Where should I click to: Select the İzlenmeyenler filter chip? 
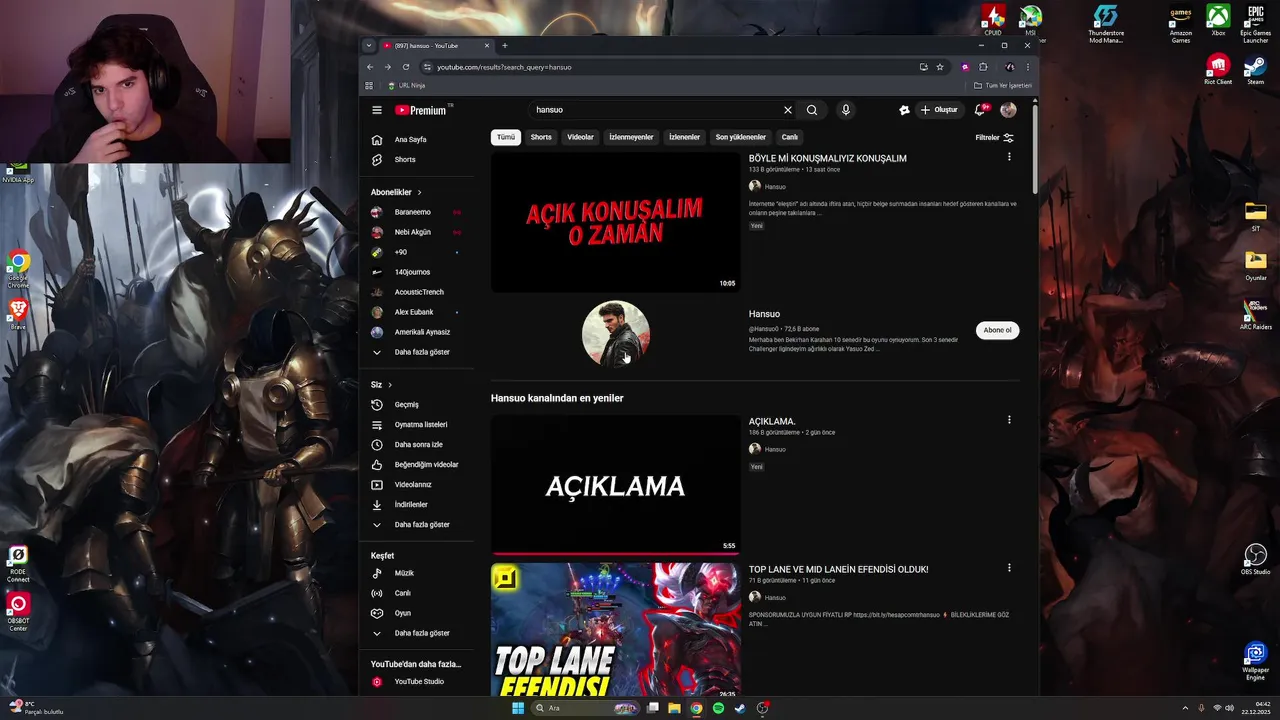[x=631, y=137]
